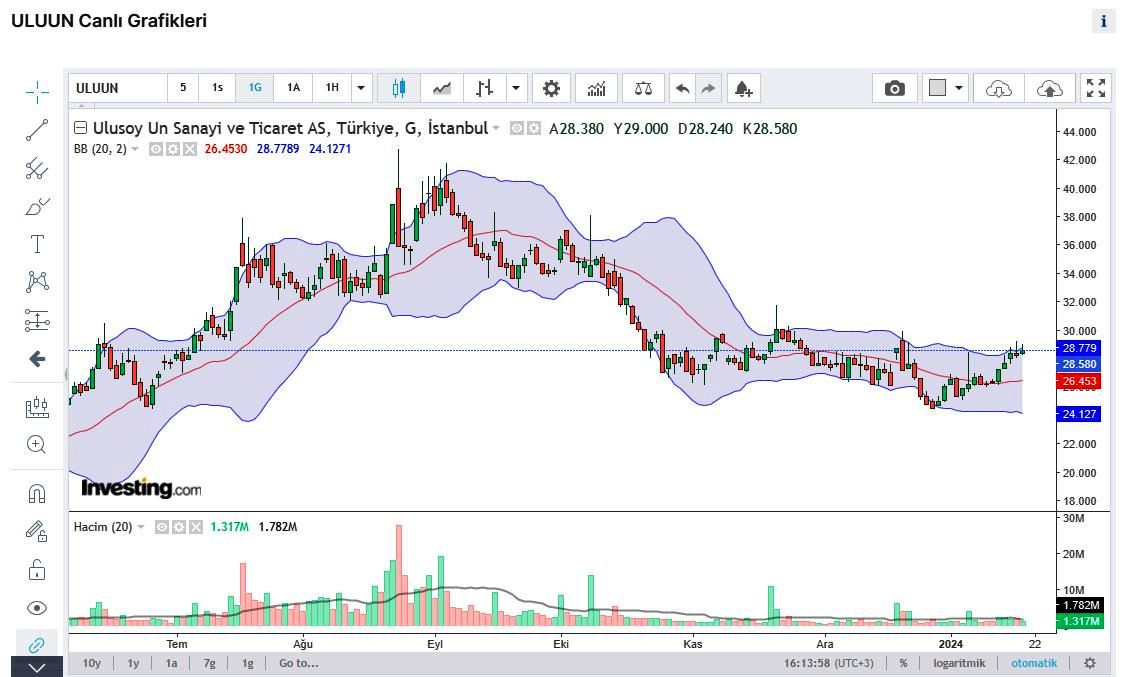Click the back arrow in left toolbar
Viewport: 1126px width, 677px height.
point(37,359)
